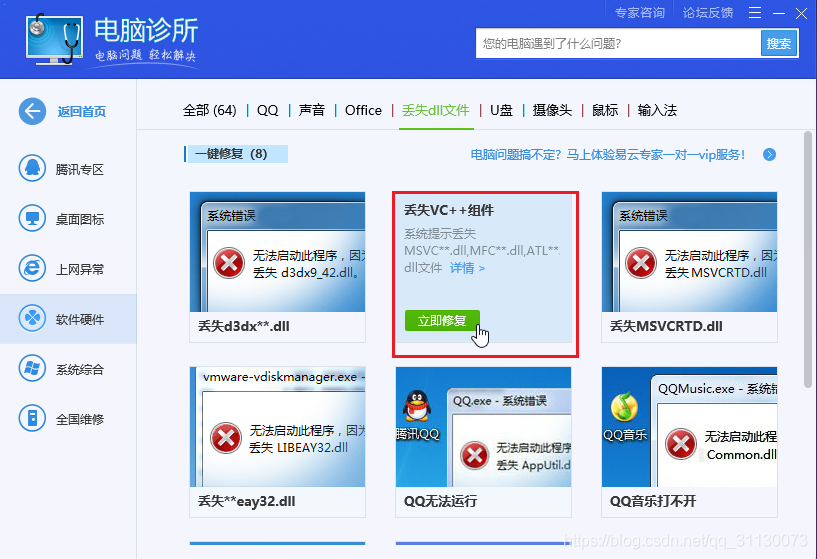817x559 pixels.
Task: Click the 软件硬件 sidebar icon
Action: tap(32, 319)
